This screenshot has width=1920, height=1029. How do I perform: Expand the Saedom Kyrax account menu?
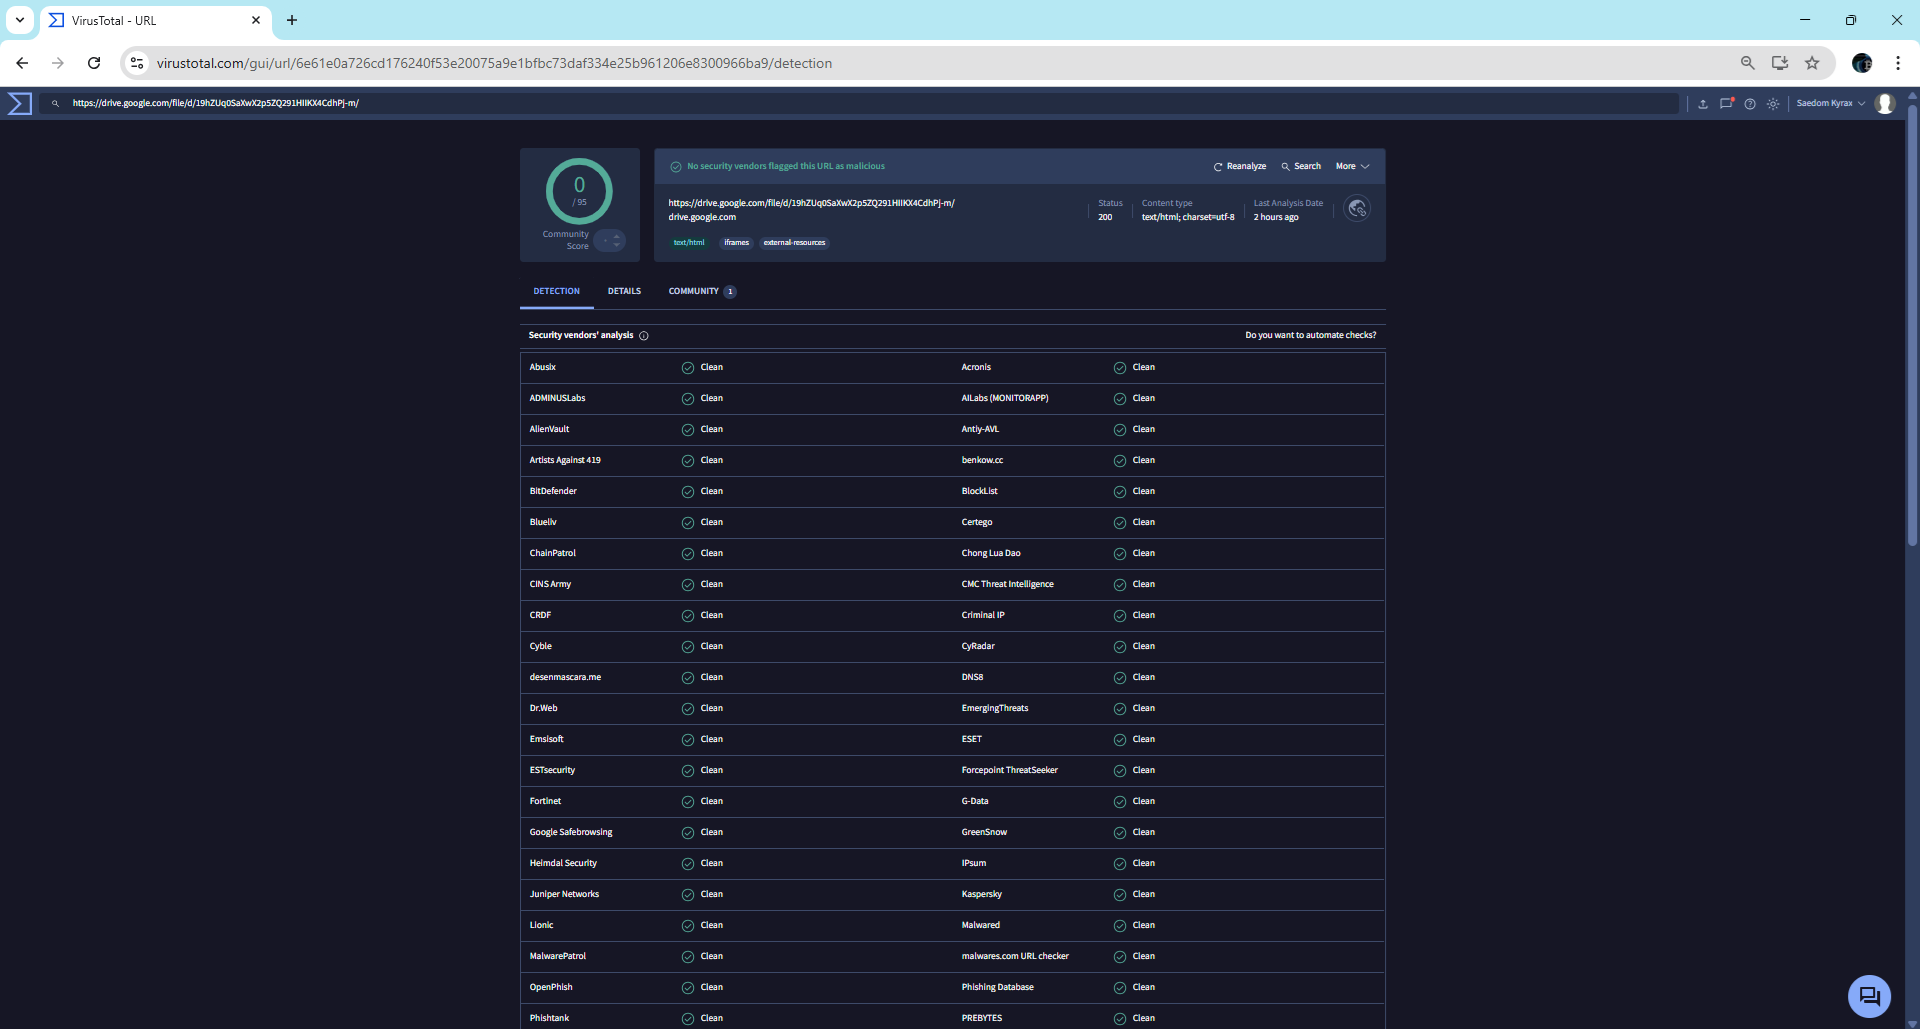[1828, 104]
